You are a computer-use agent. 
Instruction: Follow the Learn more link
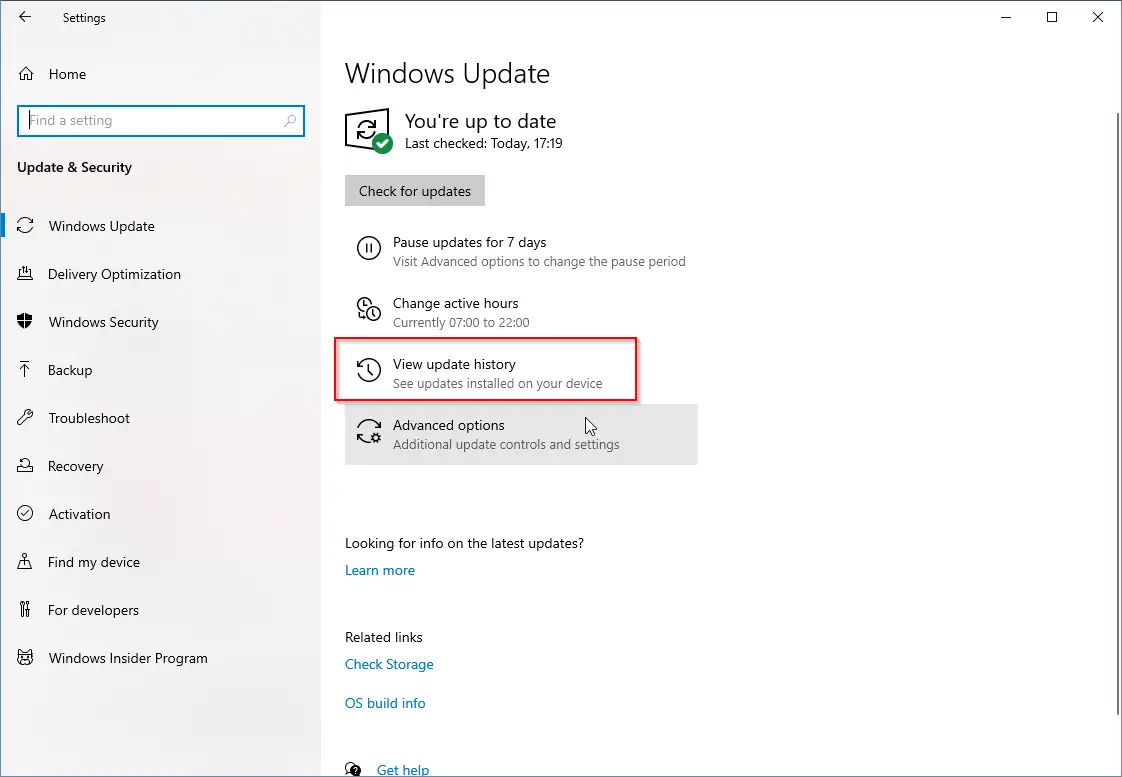tap(380, 570)
